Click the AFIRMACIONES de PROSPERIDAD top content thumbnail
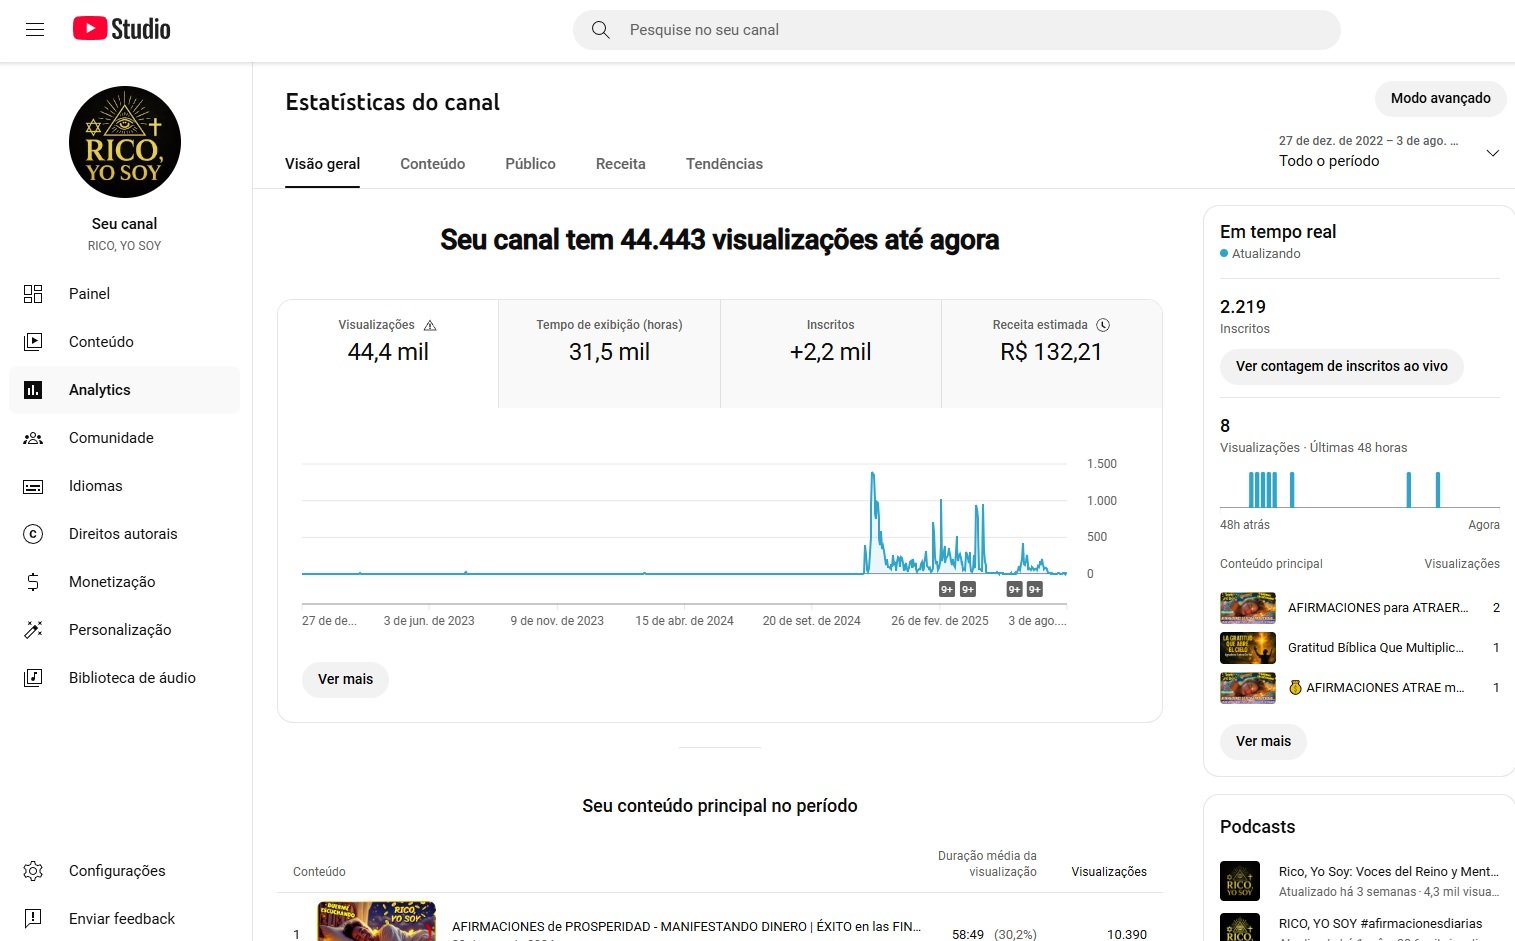The width and height of the screenshot is (1515, 941). click(377, 921)
